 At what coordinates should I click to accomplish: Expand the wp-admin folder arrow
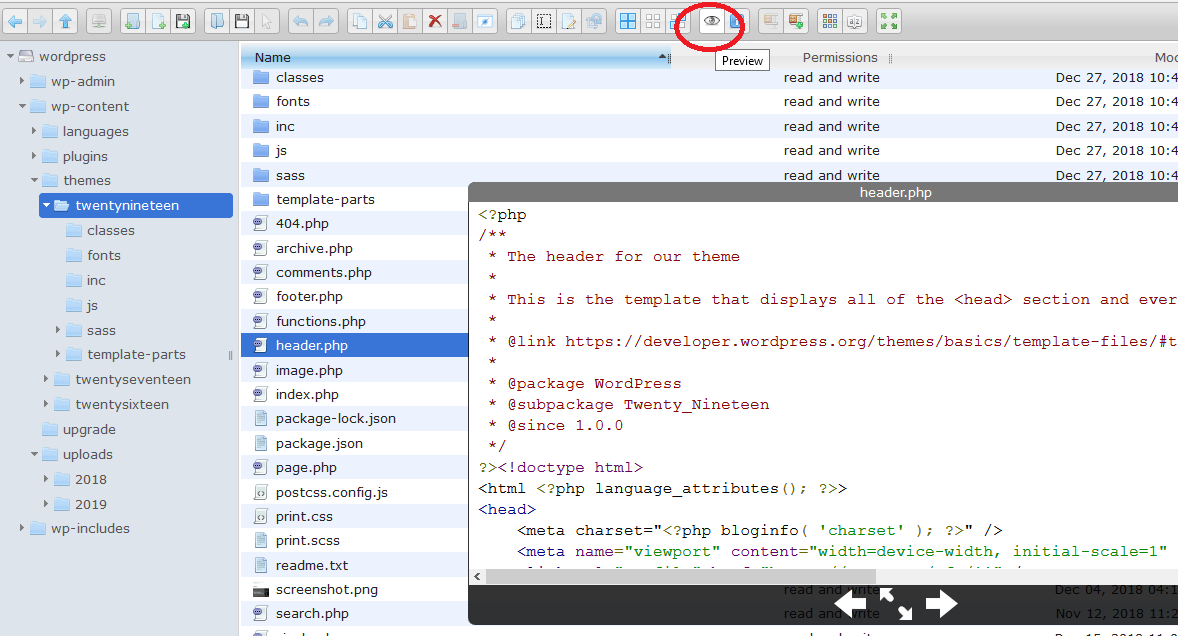coord(22,81)
